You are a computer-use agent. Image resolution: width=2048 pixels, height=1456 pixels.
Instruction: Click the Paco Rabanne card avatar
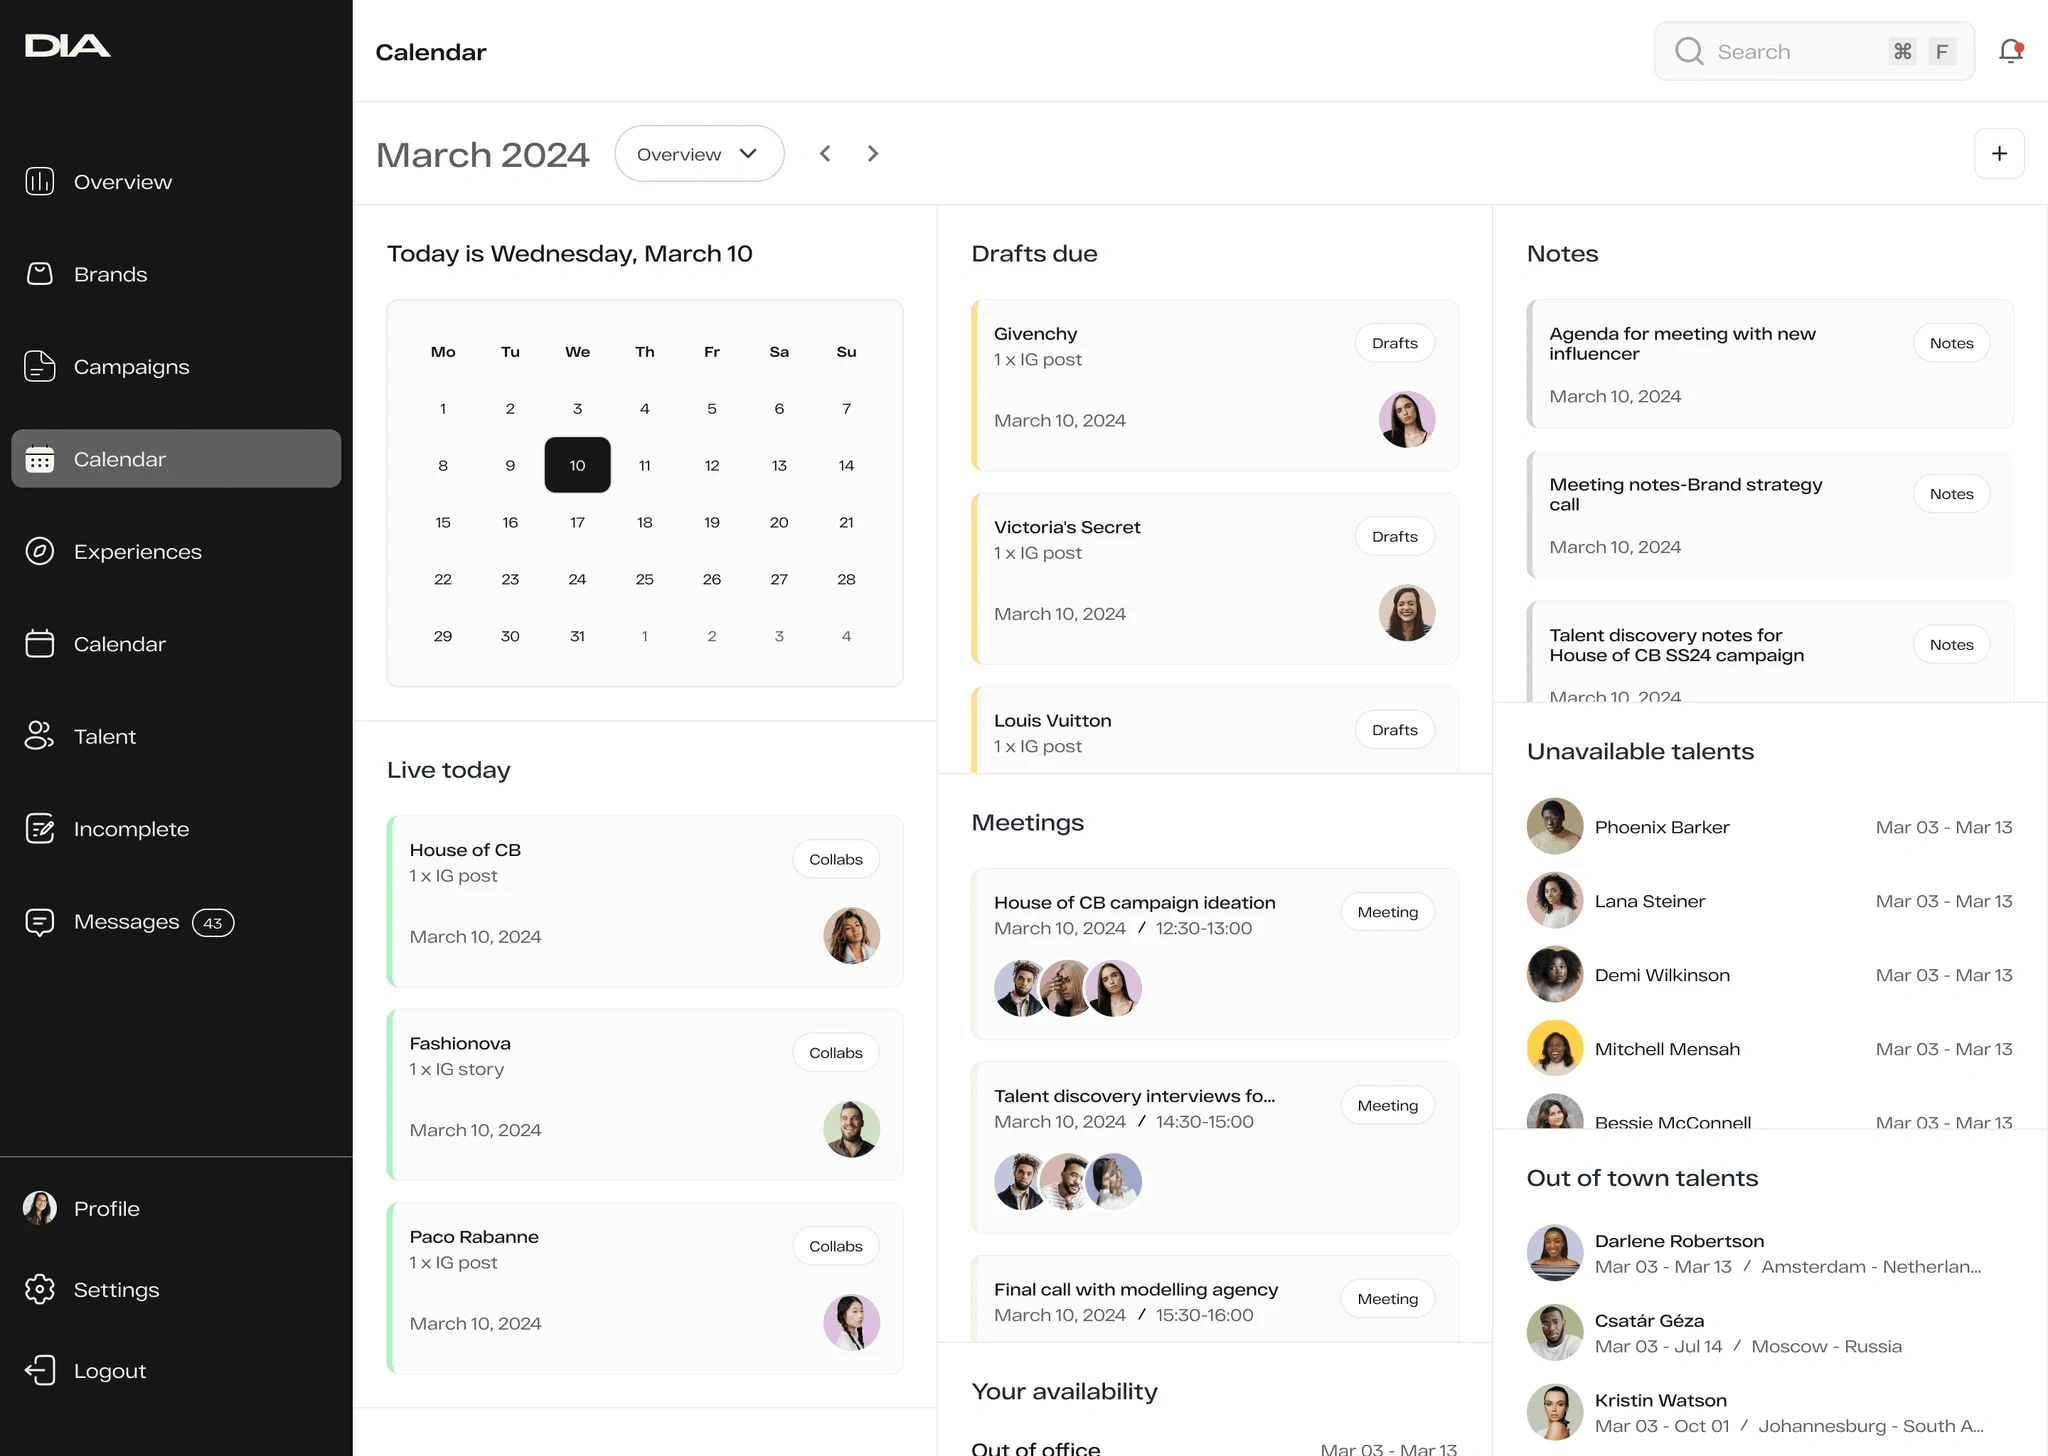coord(852,1323)
